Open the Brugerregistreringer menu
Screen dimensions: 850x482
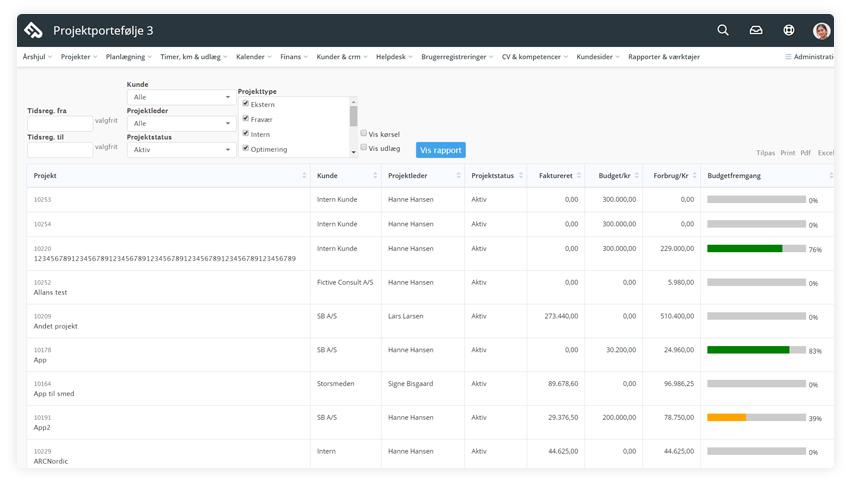tap(457, 56)
